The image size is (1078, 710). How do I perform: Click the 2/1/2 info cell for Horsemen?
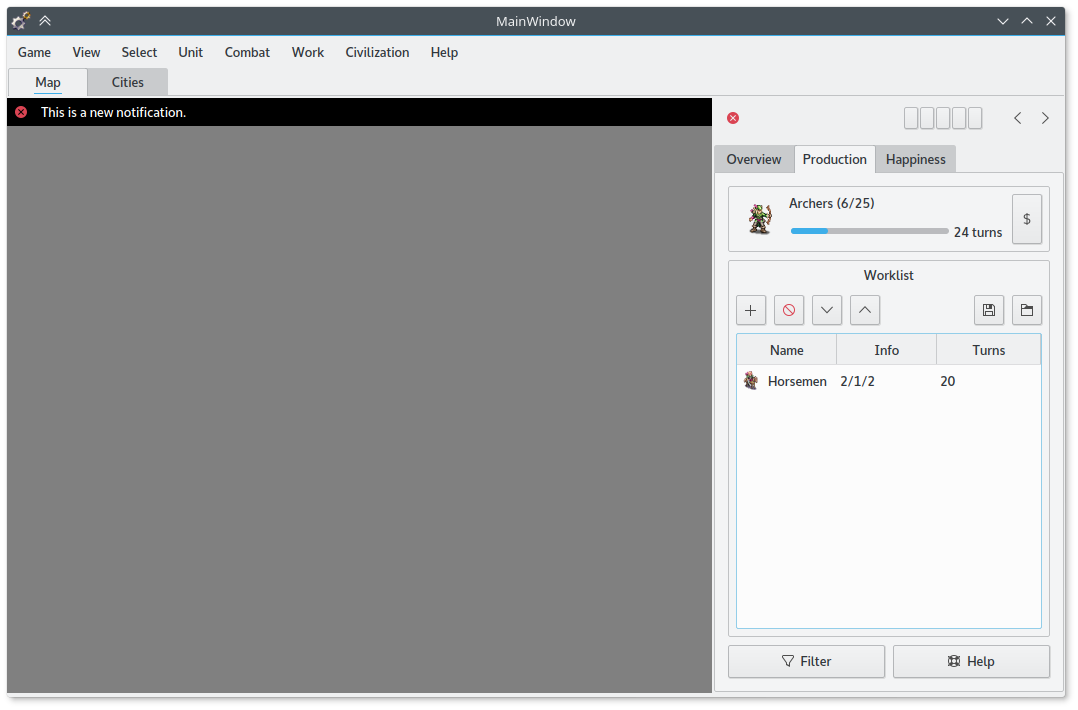coord(857,381)
